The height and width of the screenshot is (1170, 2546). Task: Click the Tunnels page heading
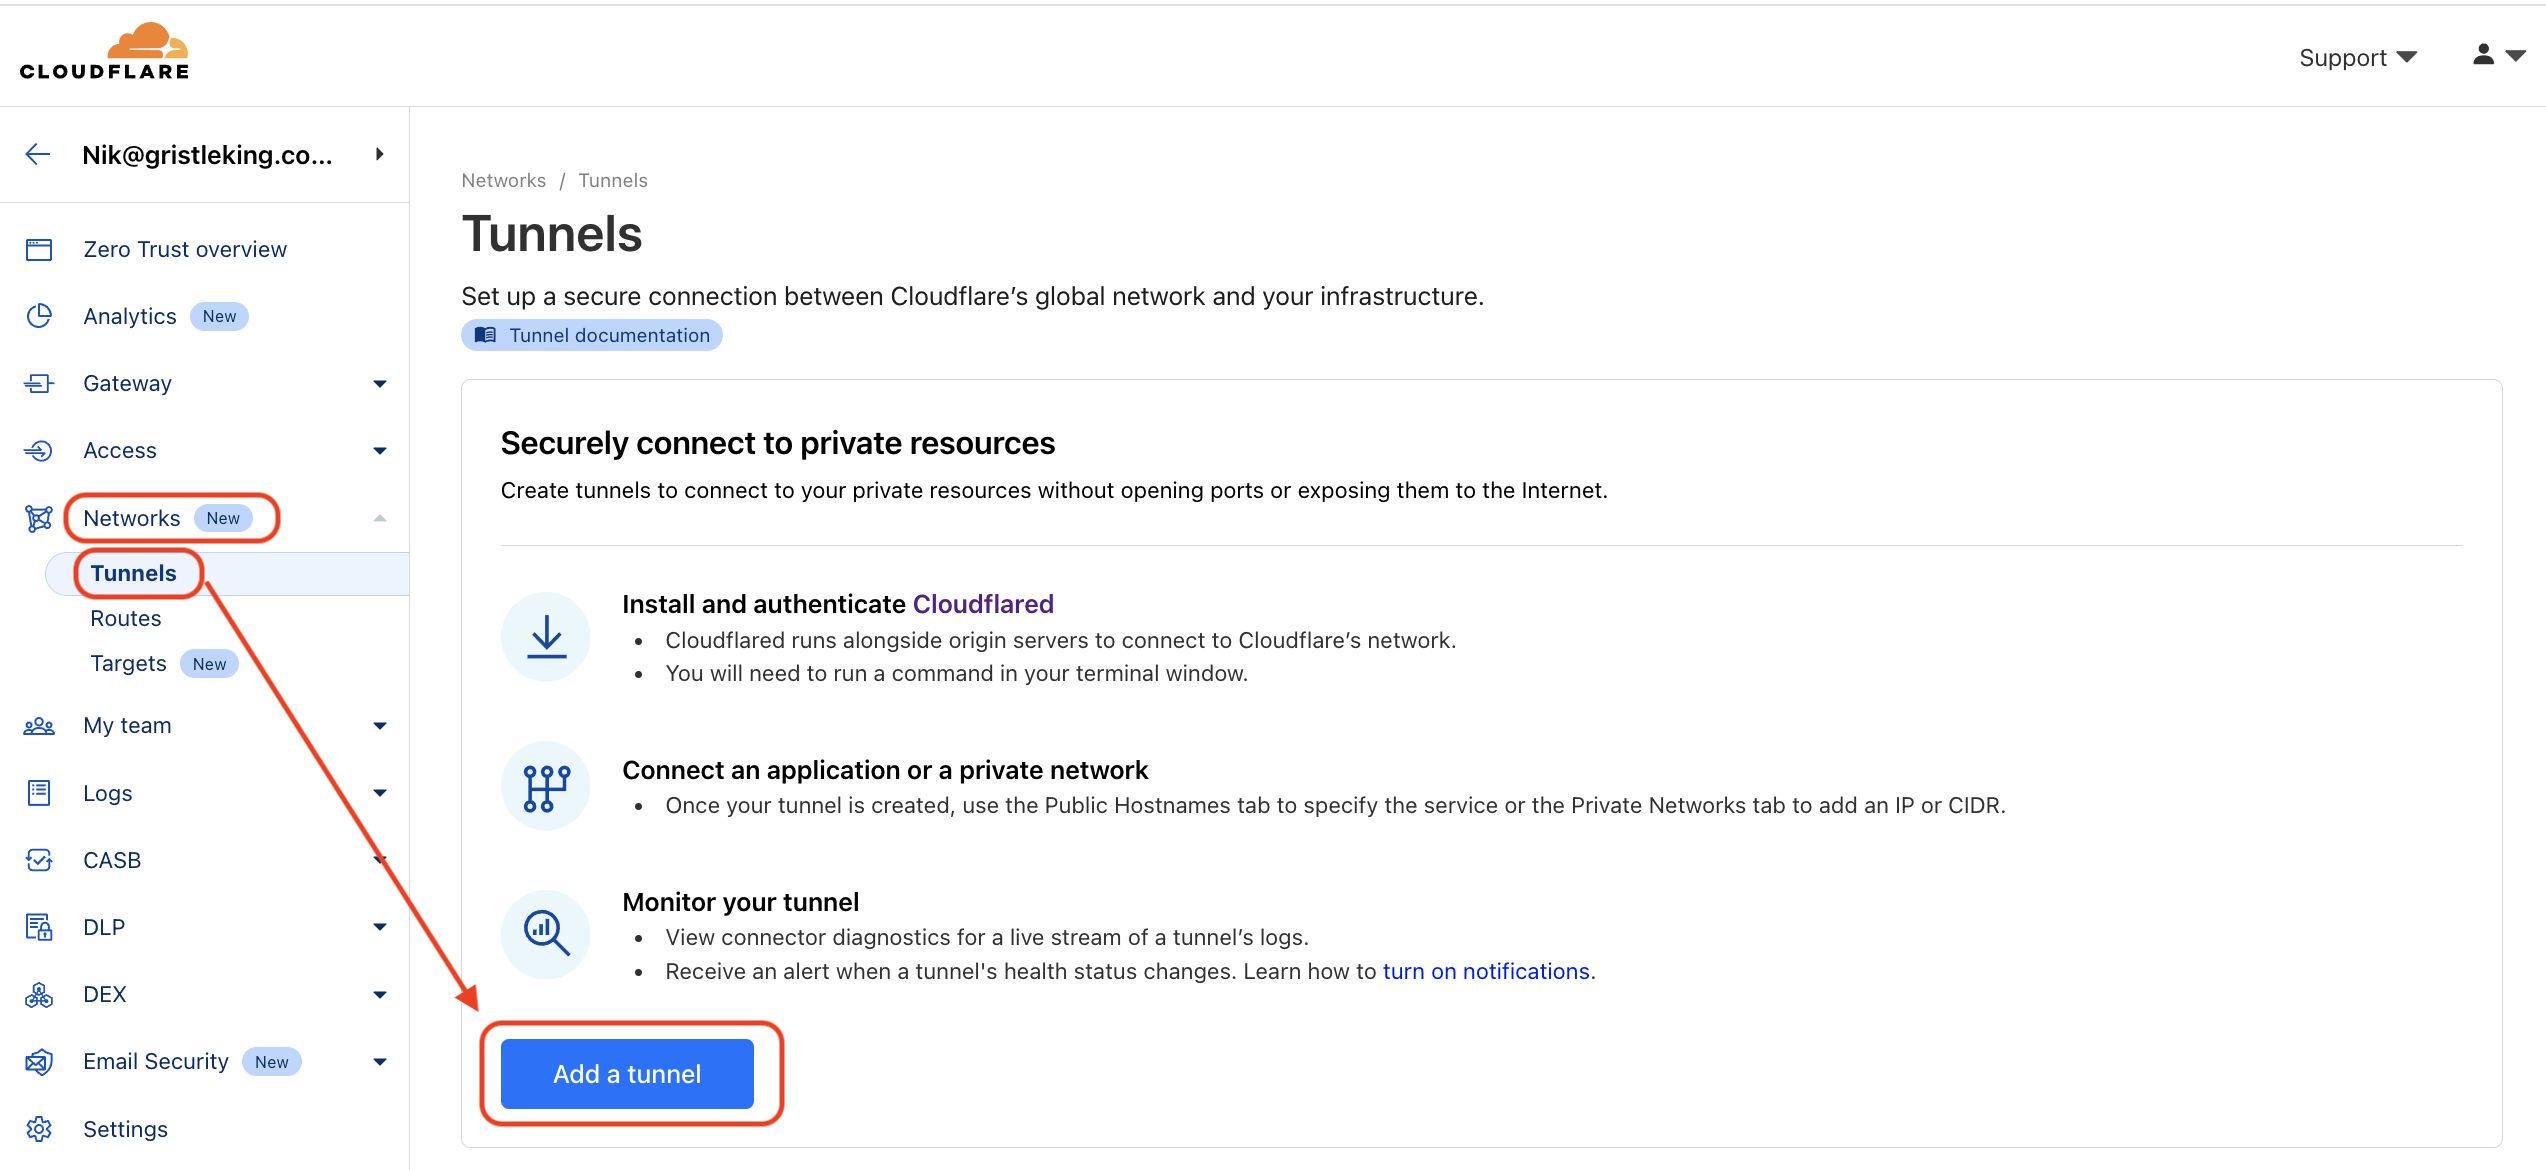pyautogui.click(x=552, y=234)
